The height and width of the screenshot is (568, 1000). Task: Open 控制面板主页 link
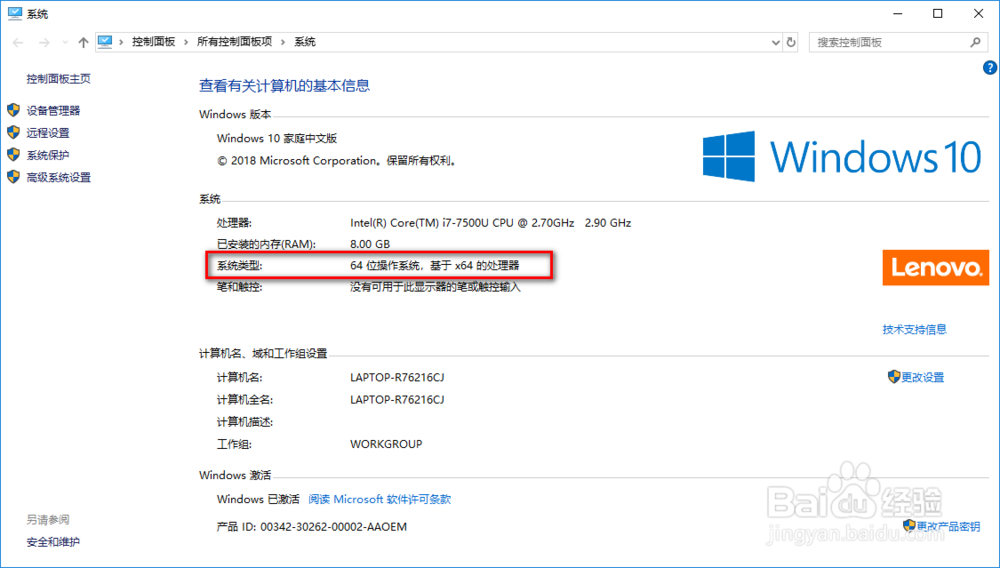(59, 79)
